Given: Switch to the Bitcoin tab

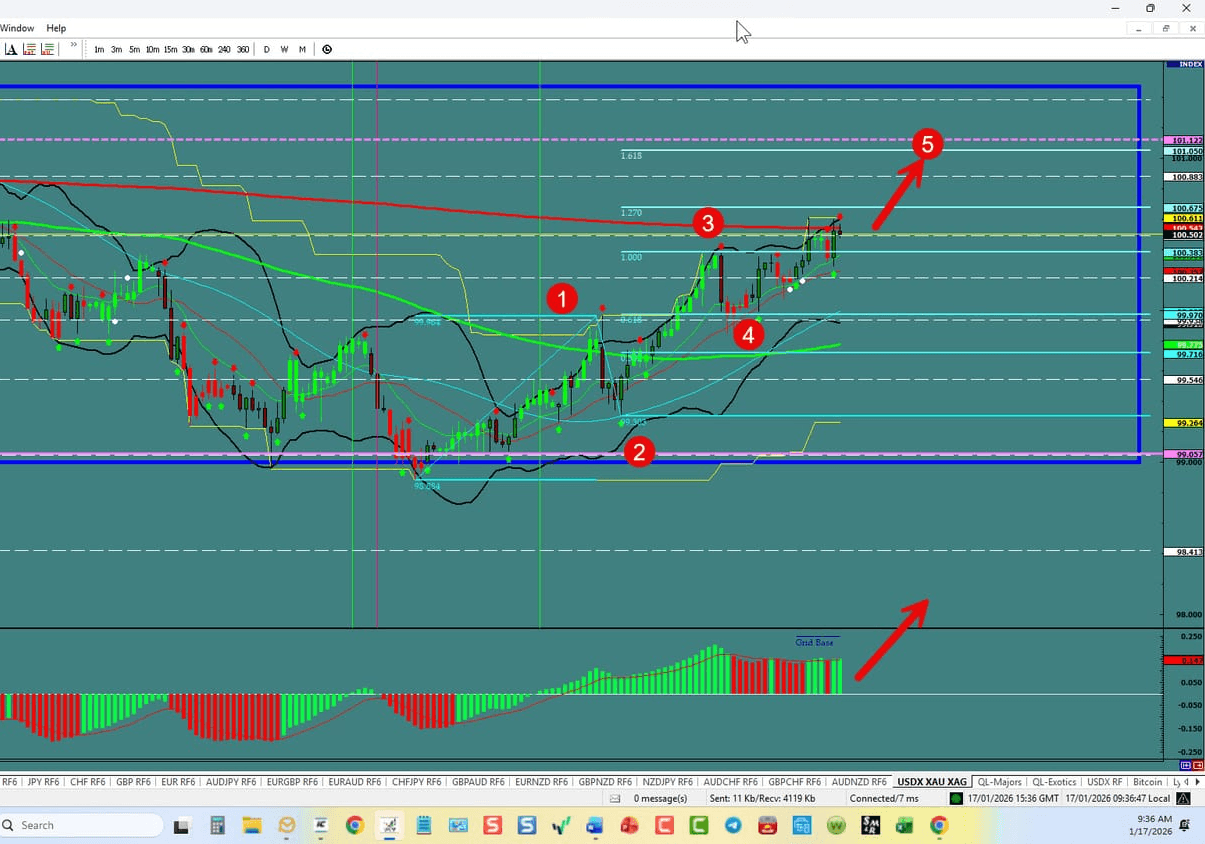Looking at the screenshot, I should coord(1147,781).
